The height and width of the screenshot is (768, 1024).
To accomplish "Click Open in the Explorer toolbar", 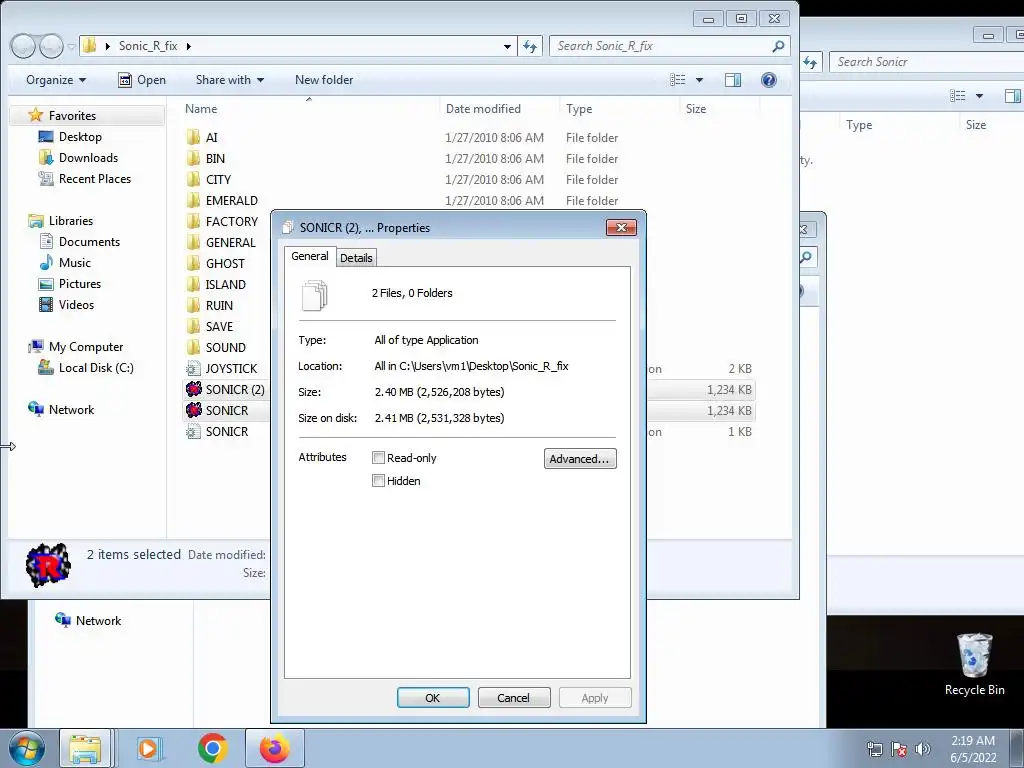I will pyautogui.click(x=142, y=80).
